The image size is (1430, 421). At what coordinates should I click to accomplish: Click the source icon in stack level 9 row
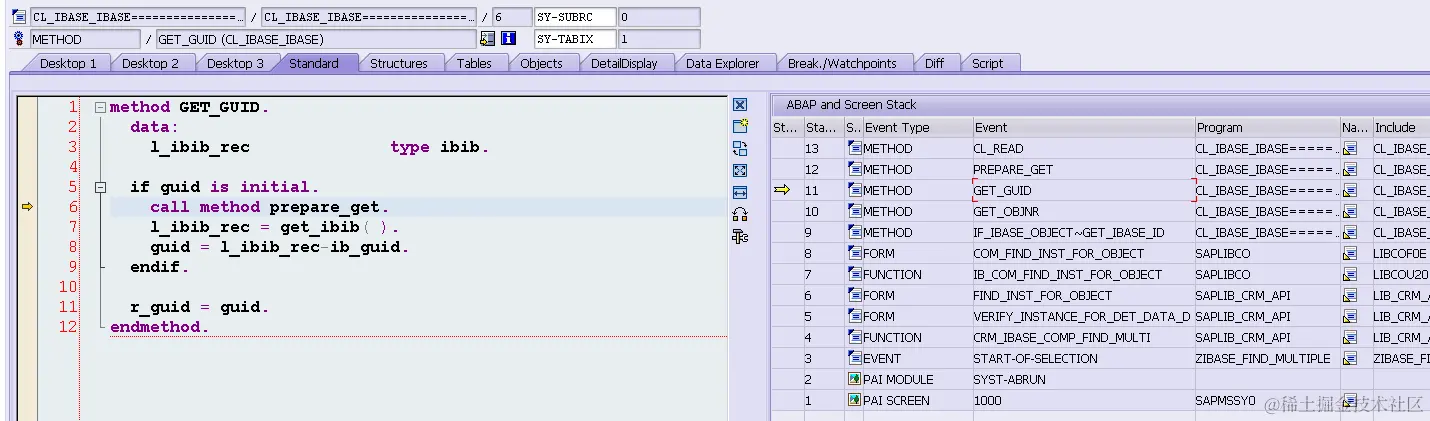click(854, 232)
